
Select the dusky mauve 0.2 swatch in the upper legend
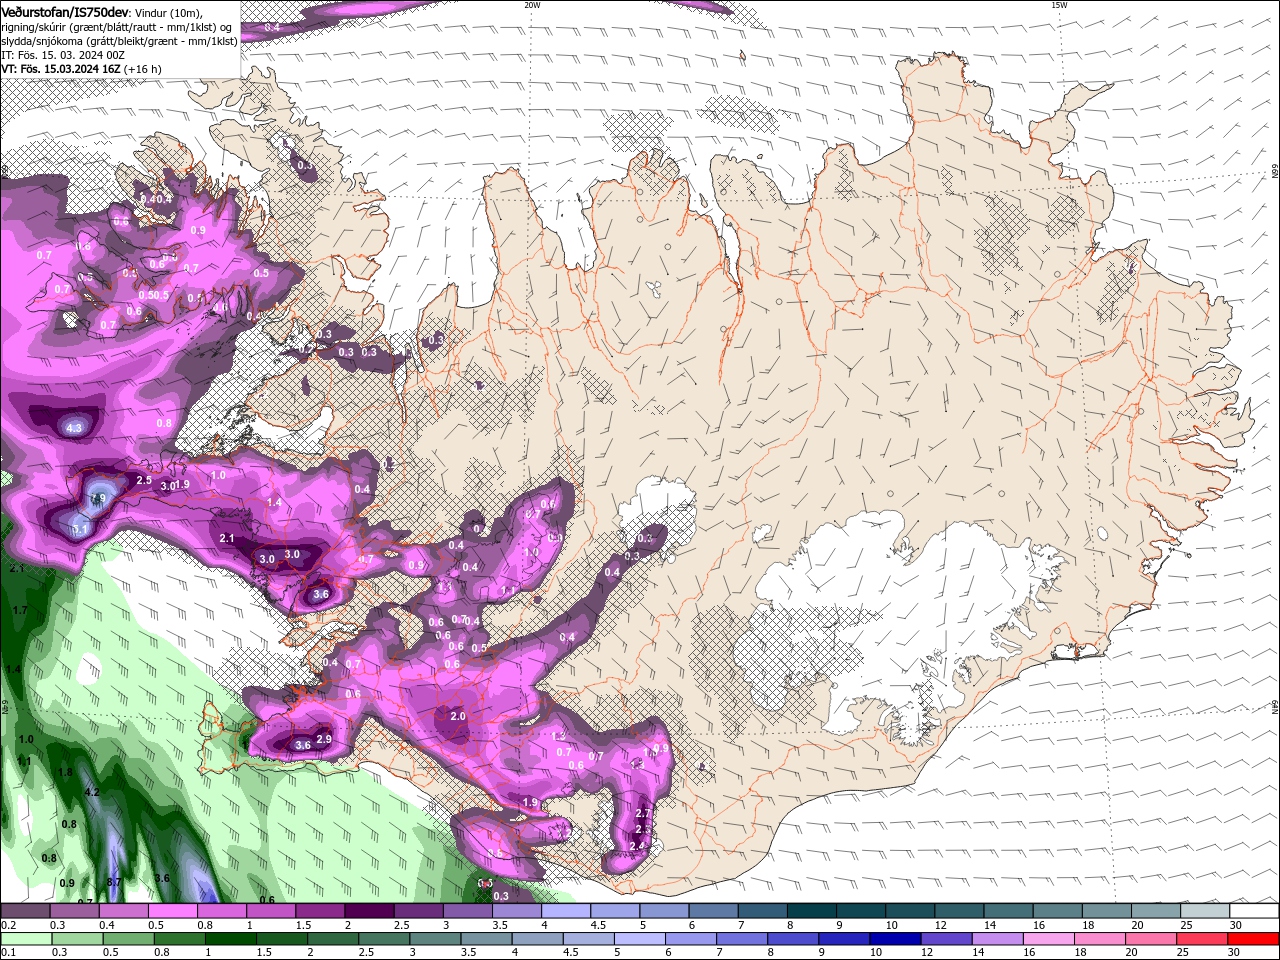pos(27,912)
